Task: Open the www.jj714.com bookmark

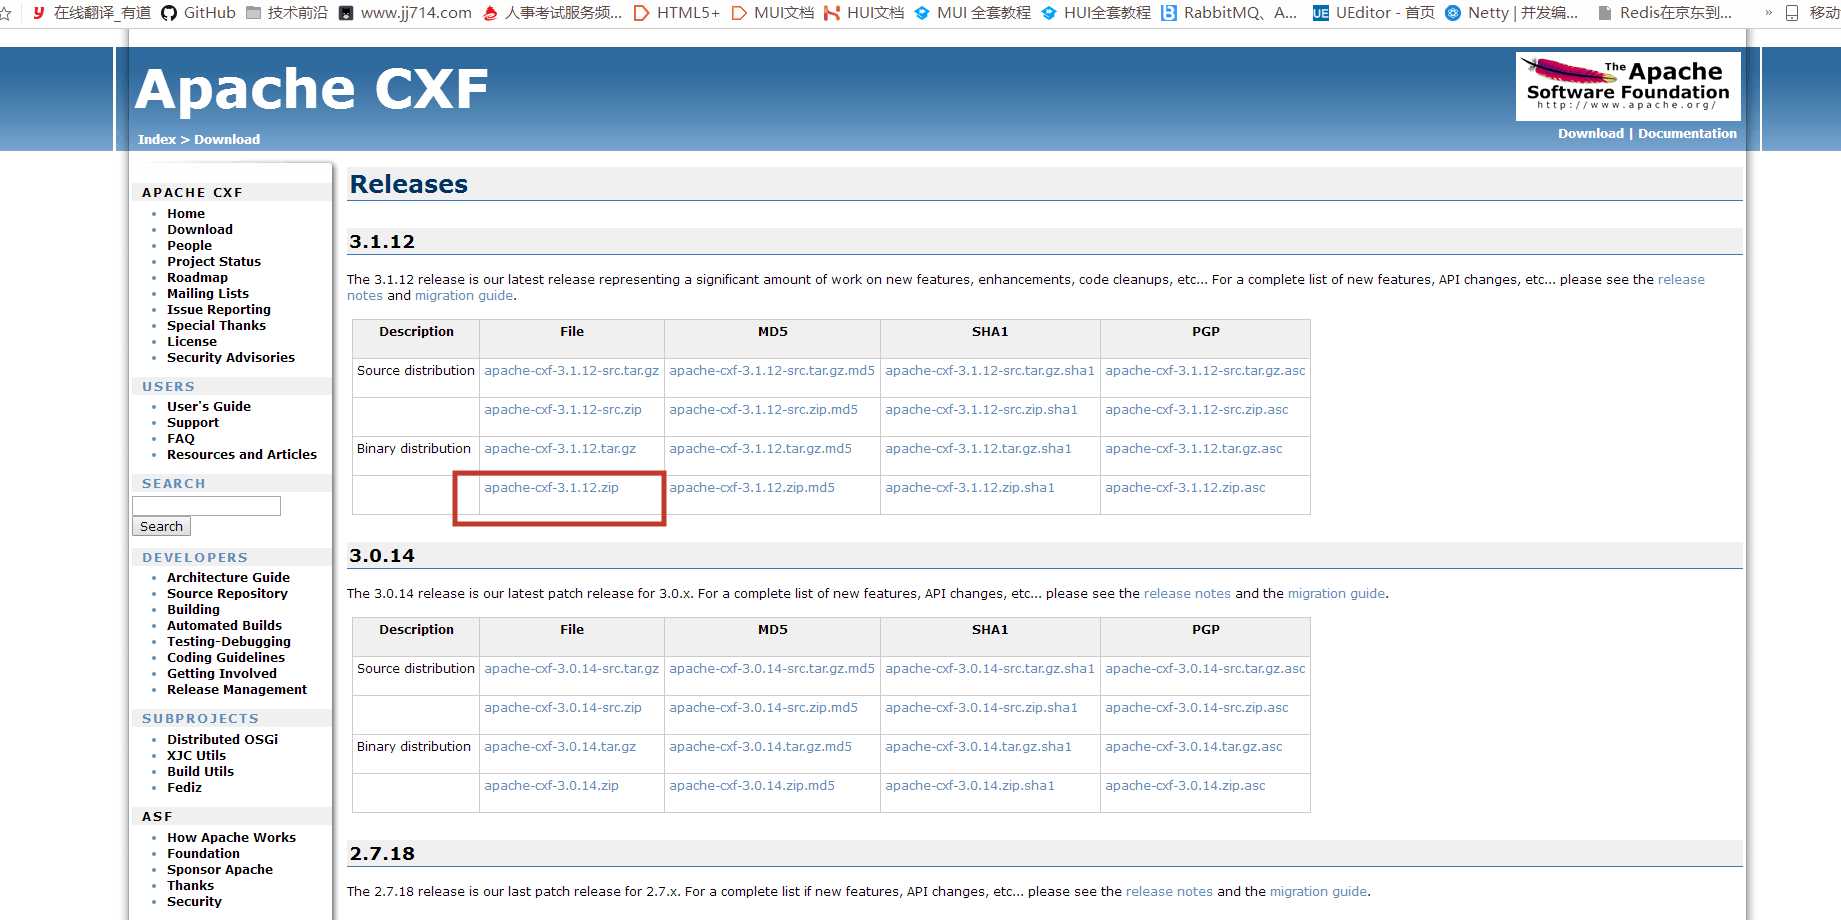Action: coord(405,13)
